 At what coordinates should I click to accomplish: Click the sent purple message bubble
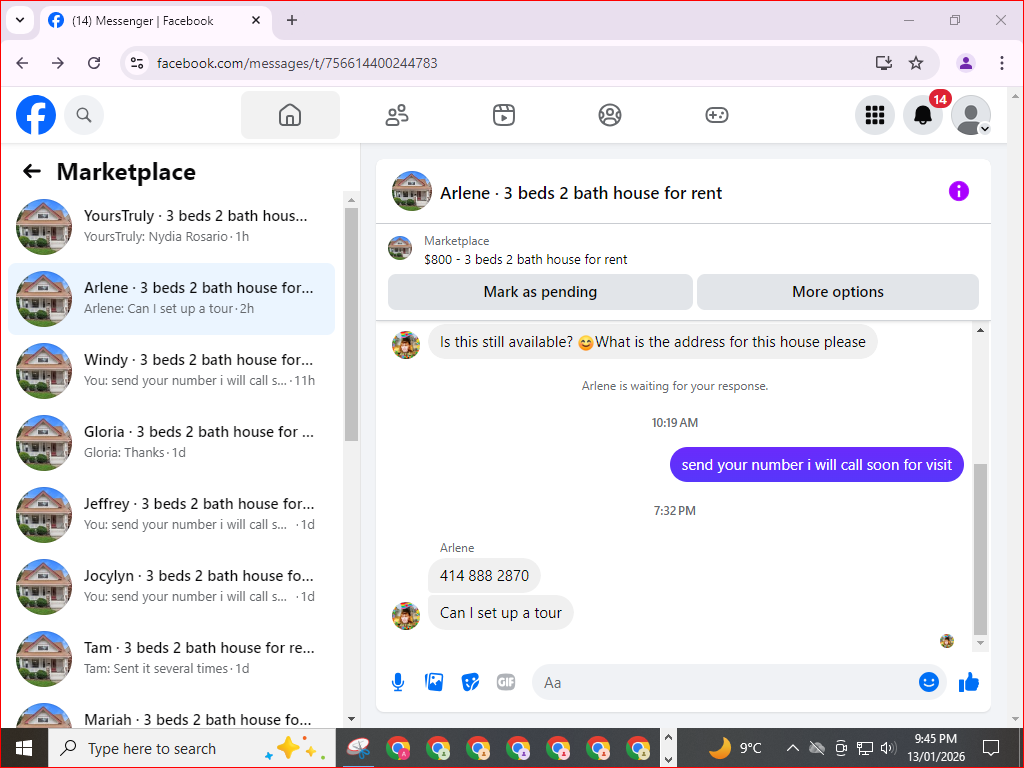click(816, 464)
